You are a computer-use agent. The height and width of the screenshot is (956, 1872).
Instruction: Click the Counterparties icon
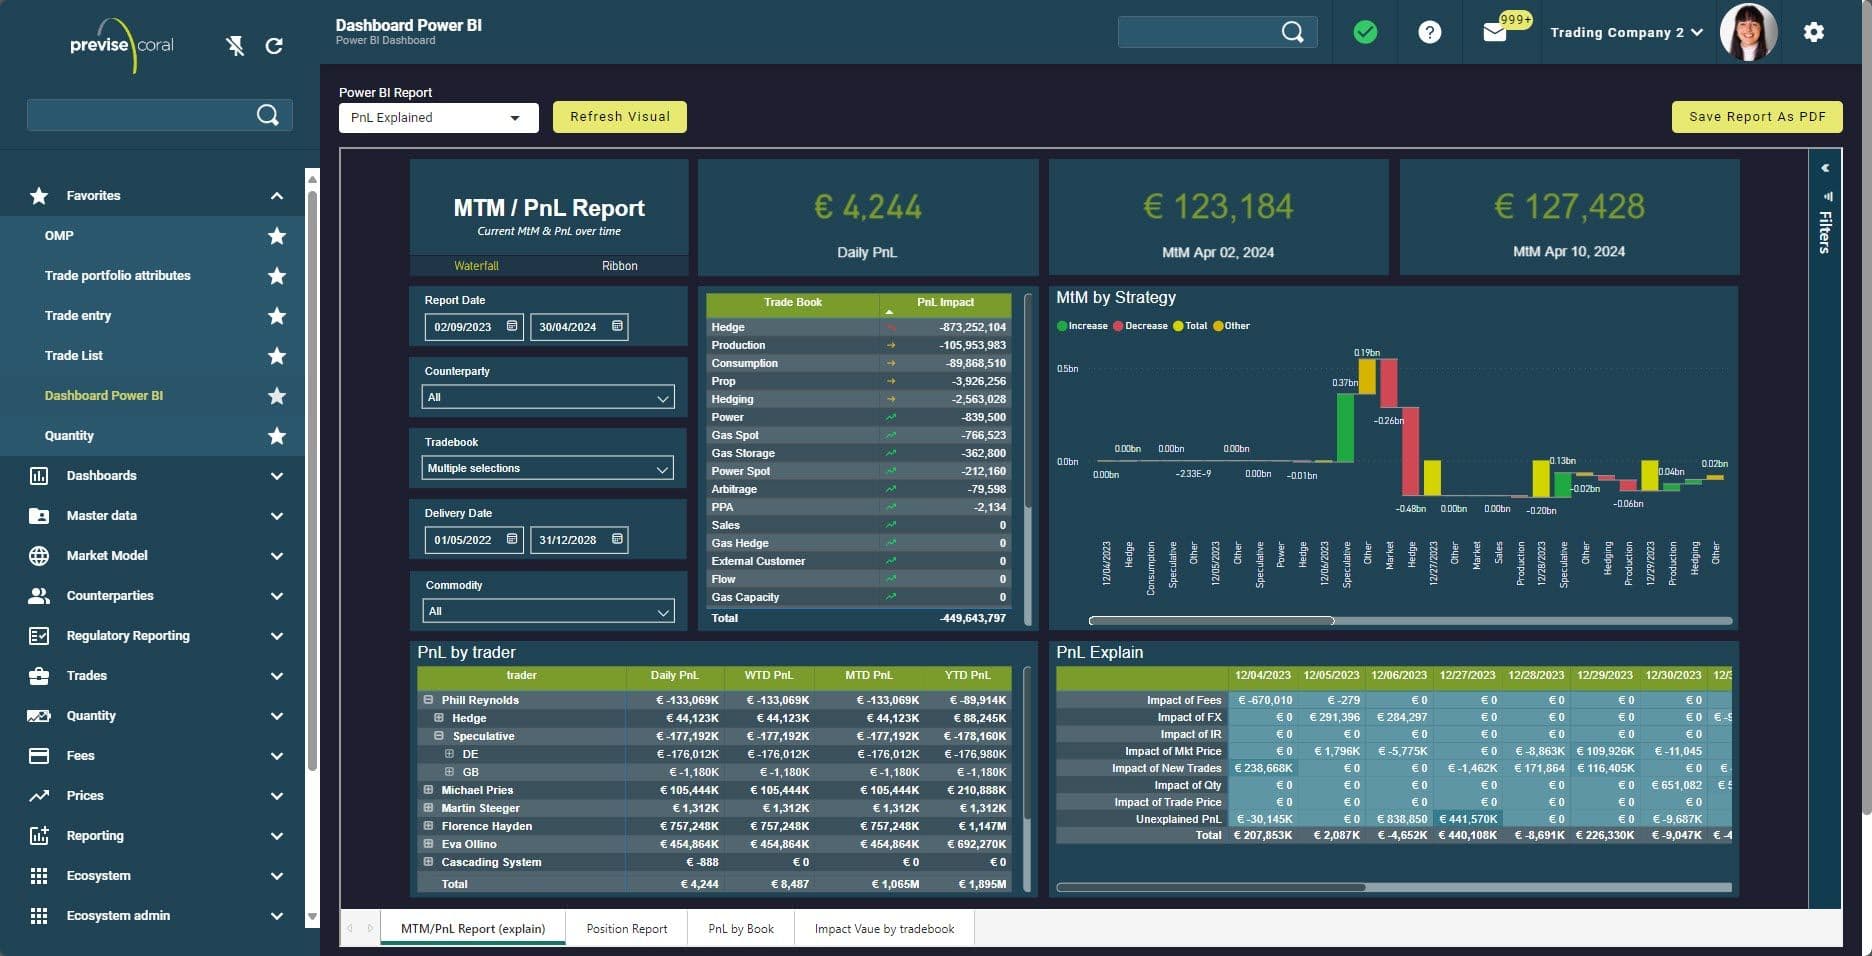[x=40, y=595]
